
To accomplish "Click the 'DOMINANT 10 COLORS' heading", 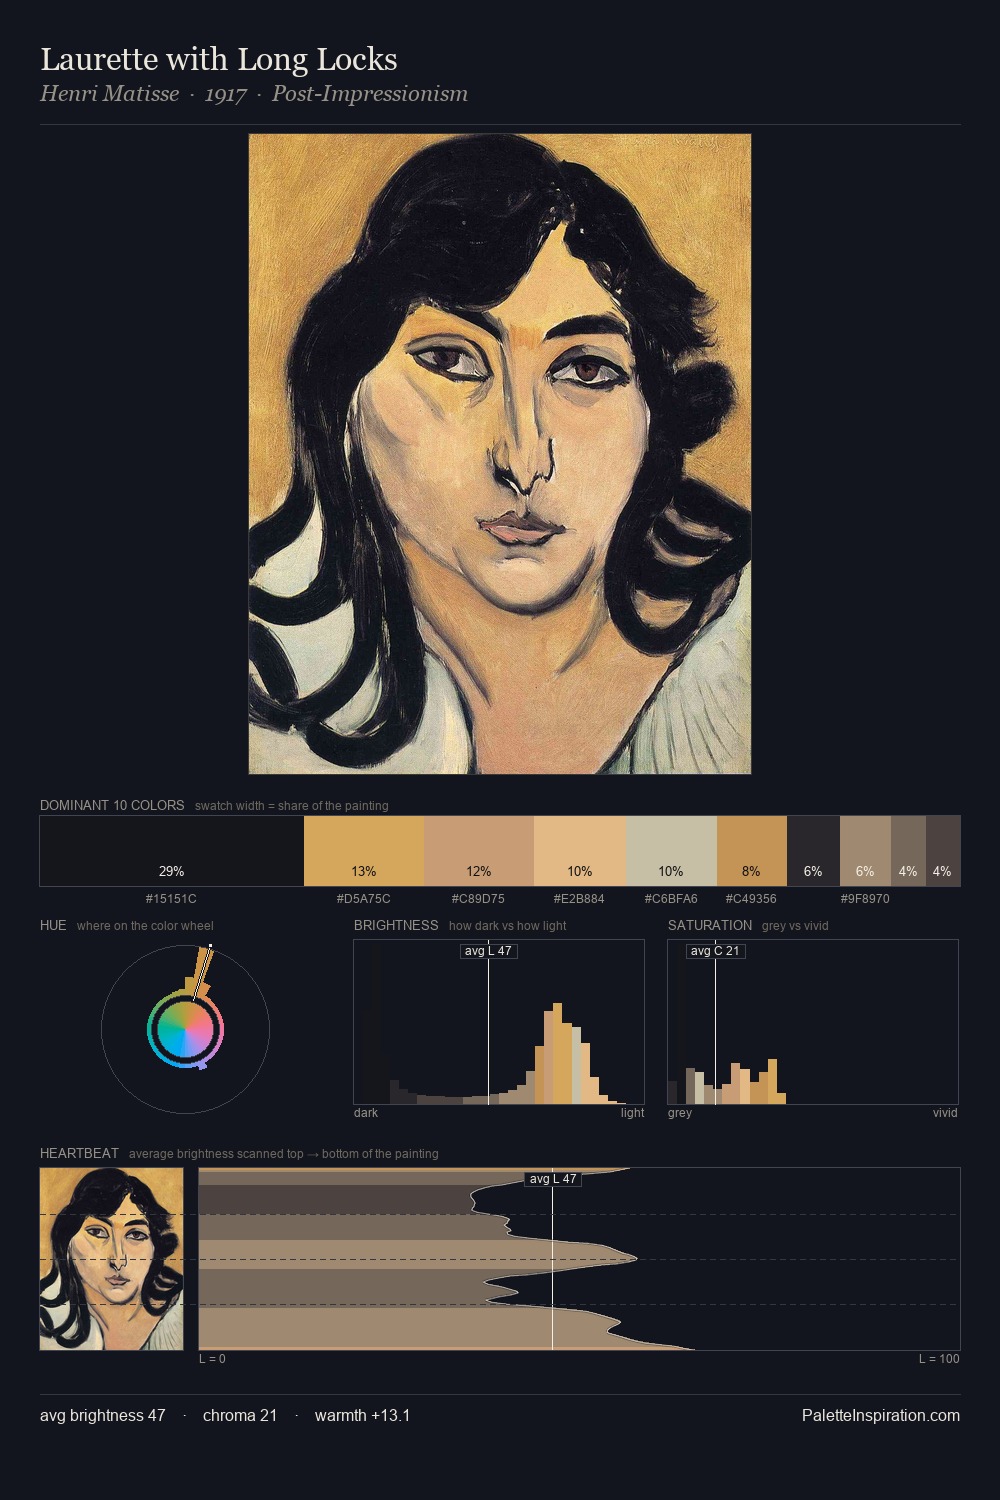I will coord(112,805).
